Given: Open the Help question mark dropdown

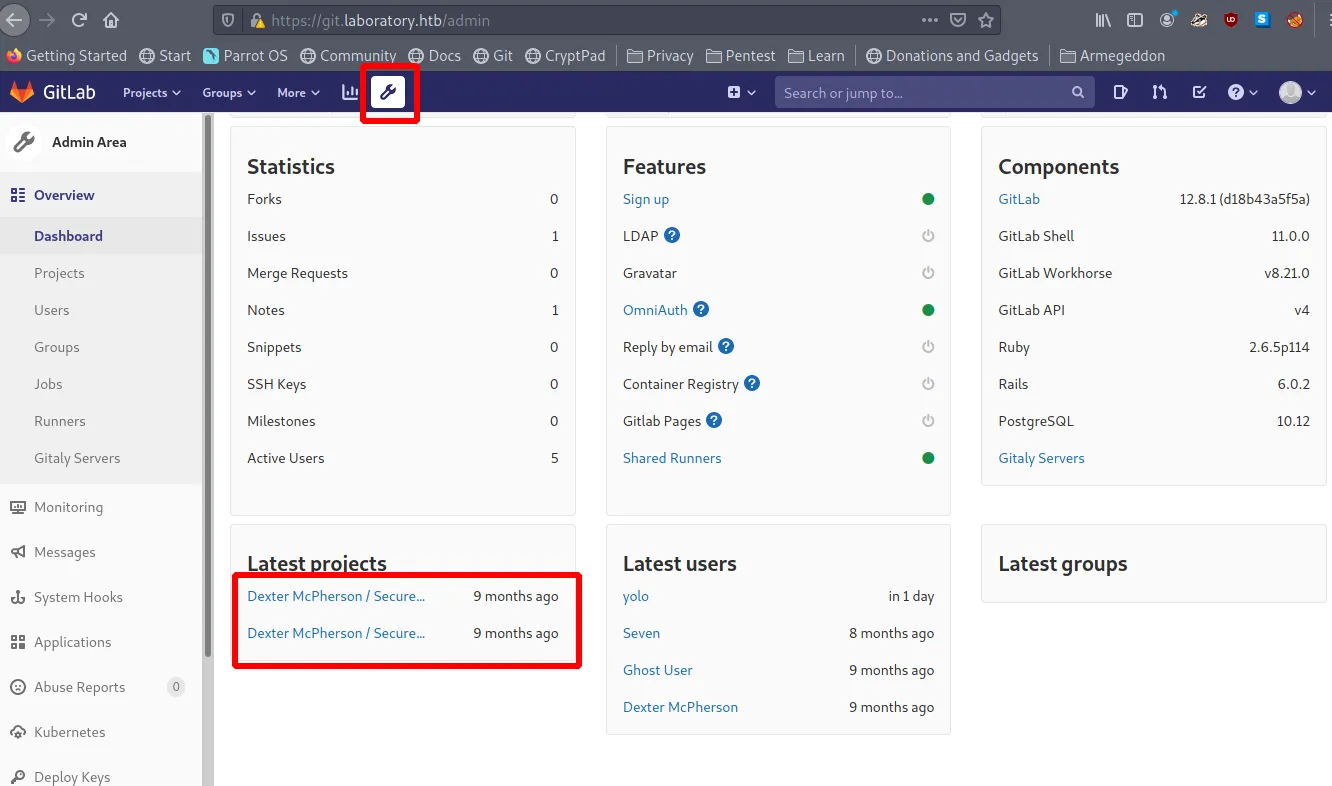Looking at the screenshot, I should click(1242, 92).
